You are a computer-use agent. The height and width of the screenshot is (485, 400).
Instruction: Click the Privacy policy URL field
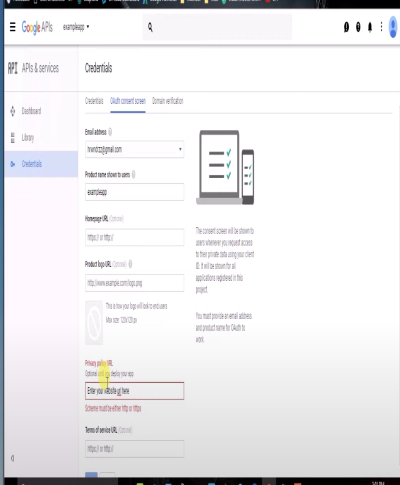134,391
